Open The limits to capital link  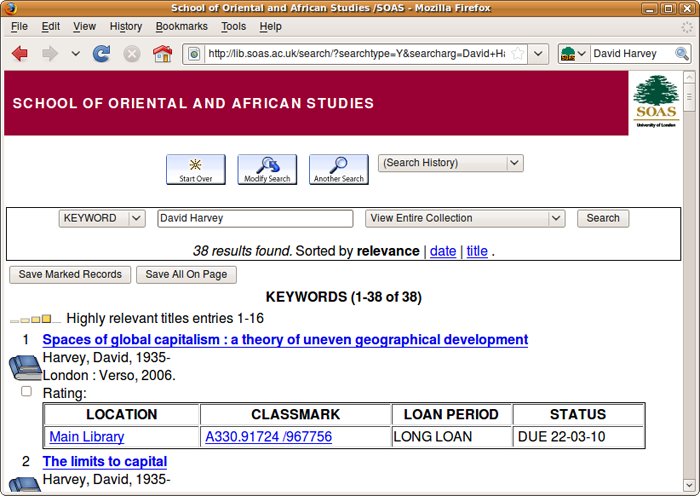pos(105,461)
